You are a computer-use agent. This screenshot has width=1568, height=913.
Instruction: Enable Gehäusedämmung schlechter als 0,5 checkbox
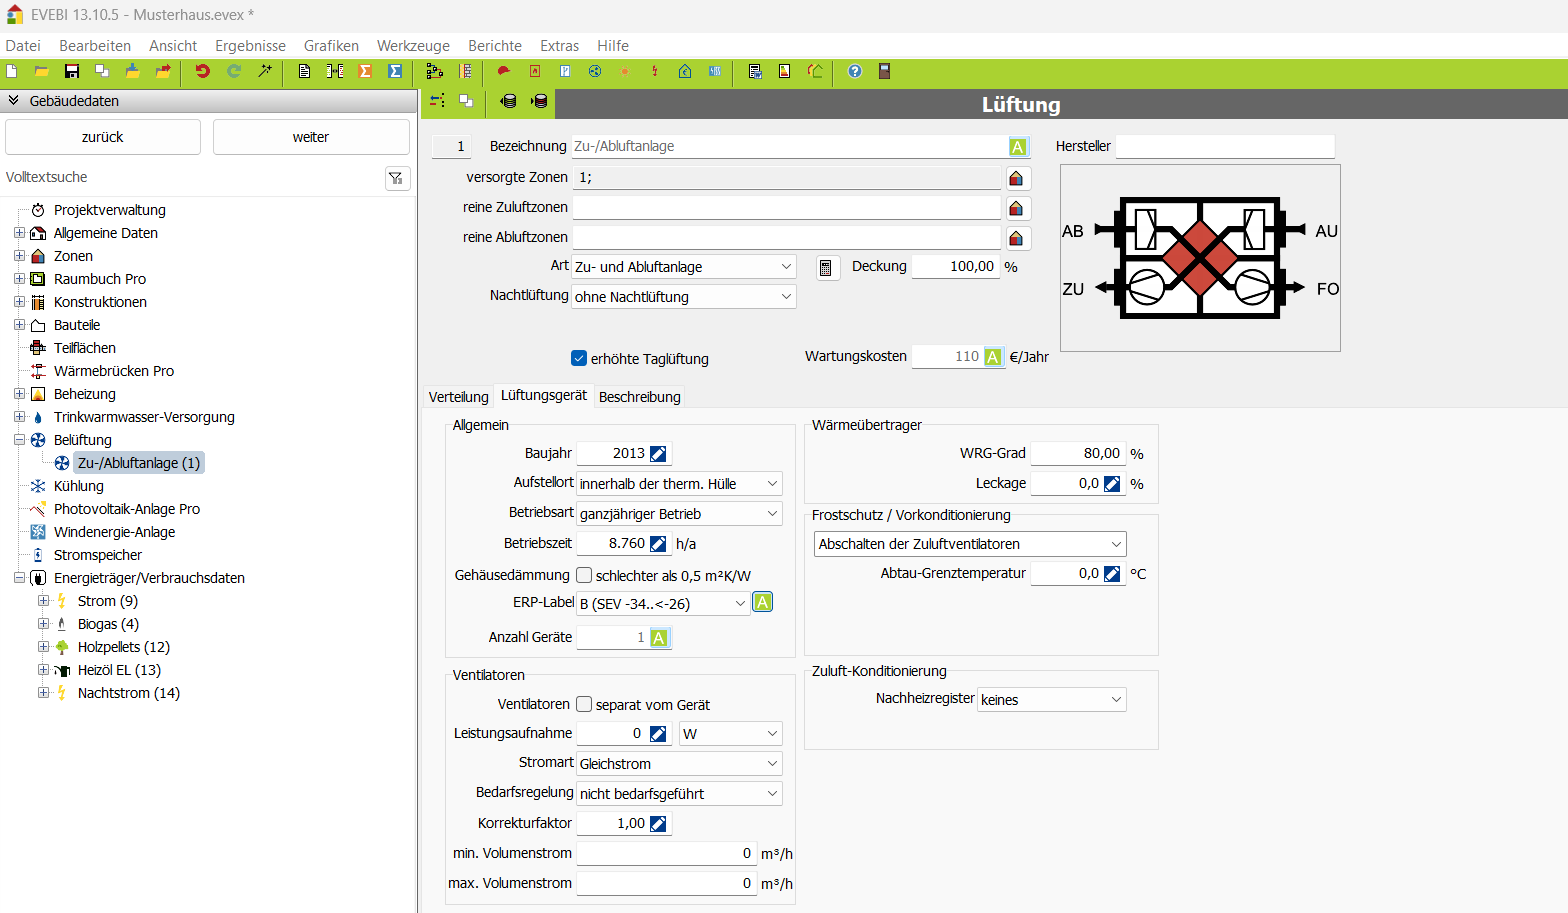point(584,575)
